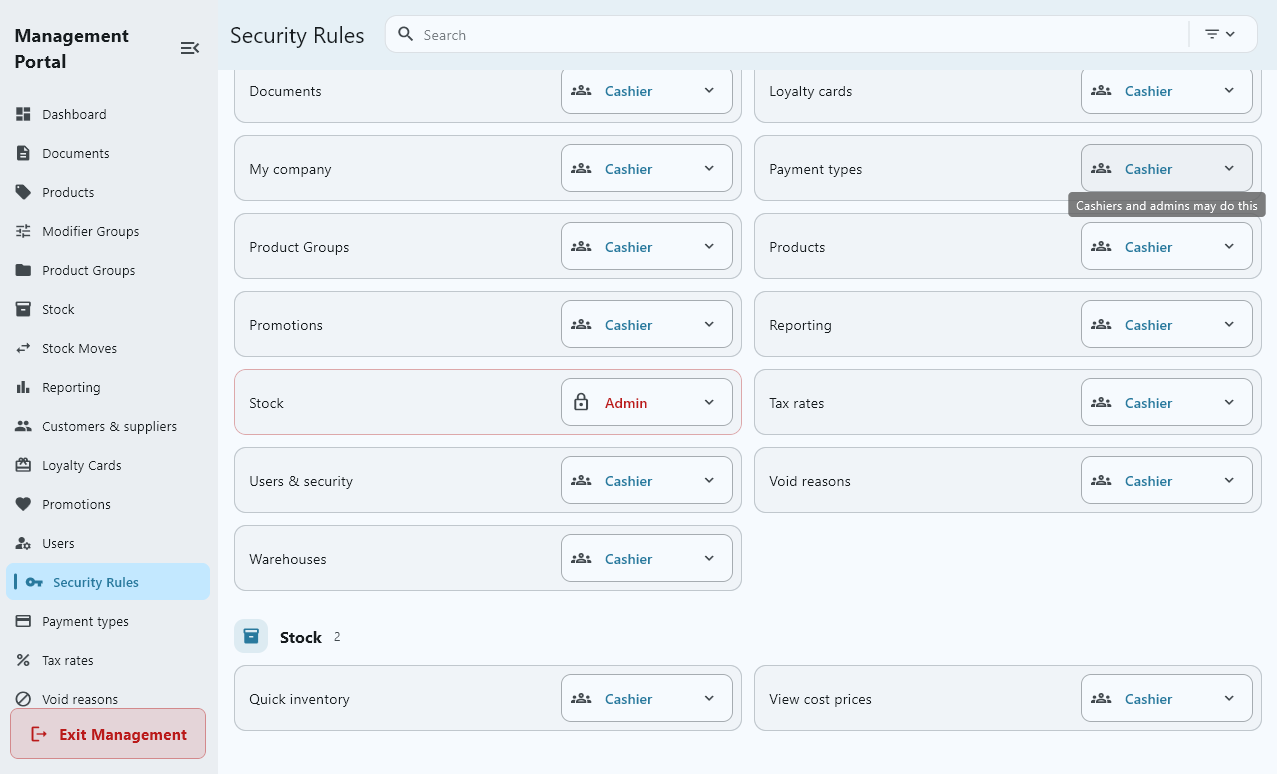Click the search magnifier icon
Image resolution: width=1277 pixels, height=774 pixels.
tap(406, 34)
